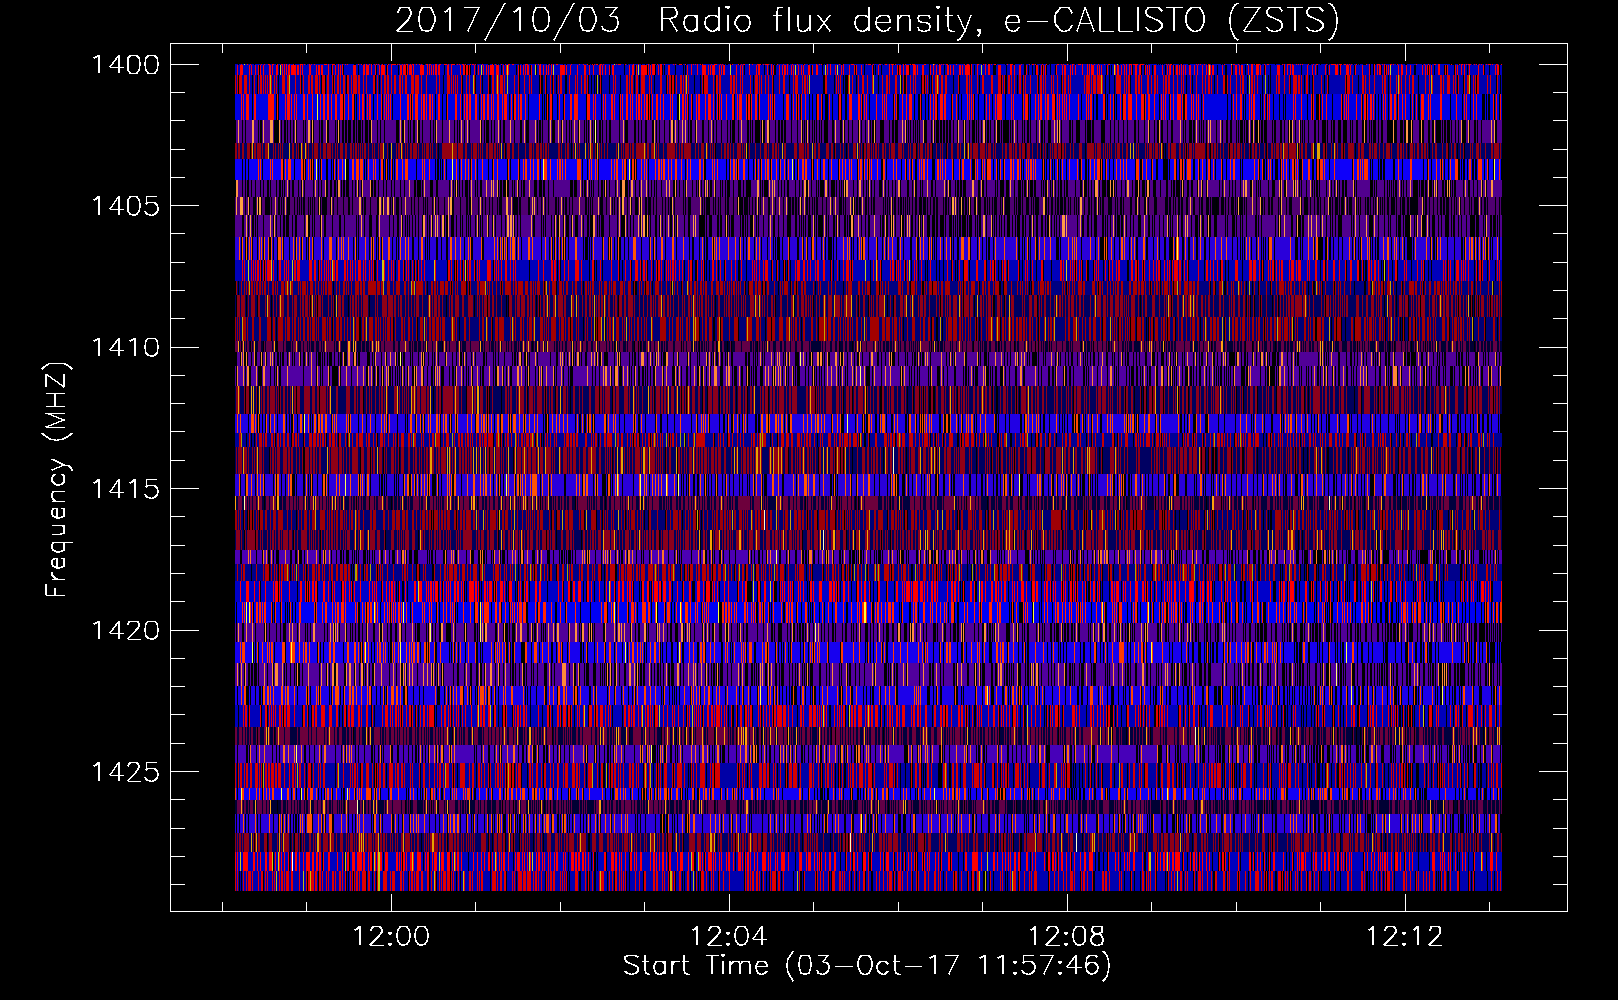Click inside the radio spectrogram image
This screenshot has height=1000, width=1618.
[x=868, y=477]
